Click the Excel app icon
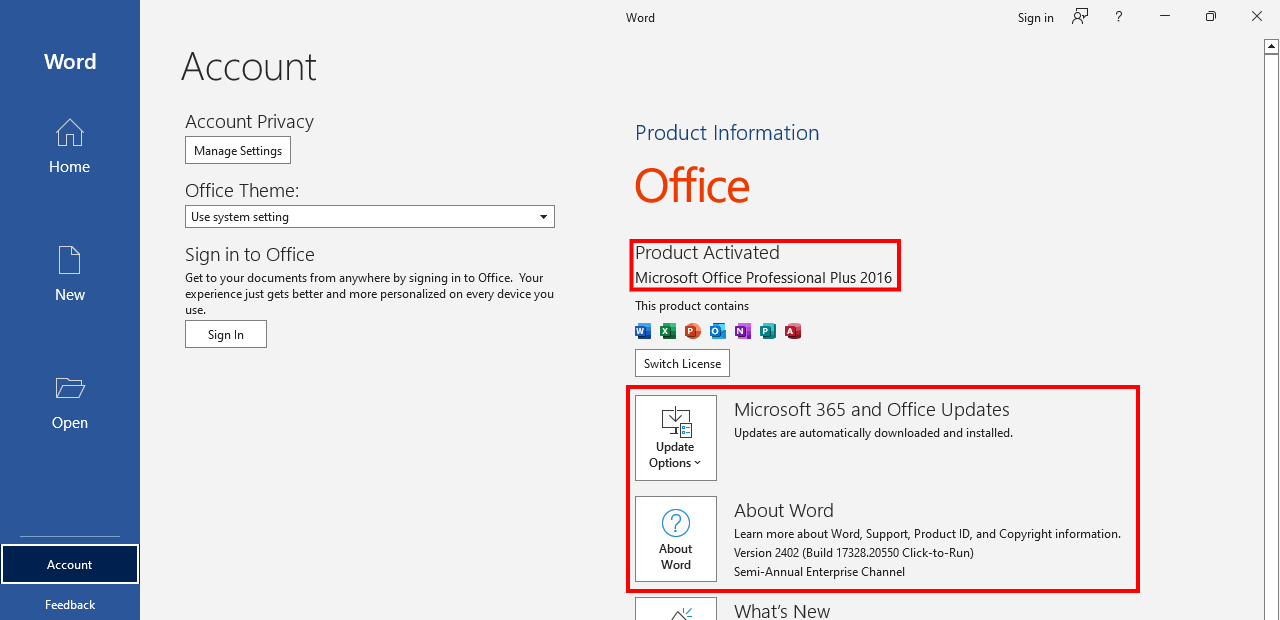 point(668,331)
